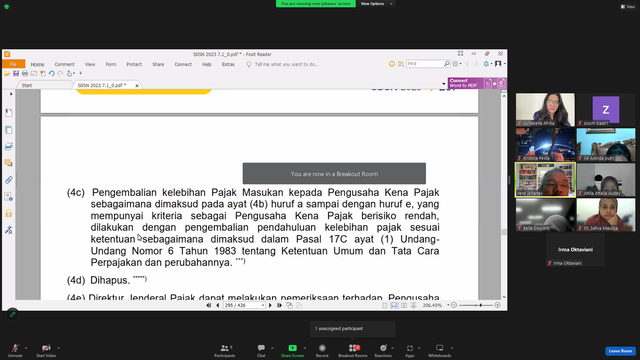Open the Form ribbon tab
The width and height of the screenshot is (640, 360).
pos(111,64)
